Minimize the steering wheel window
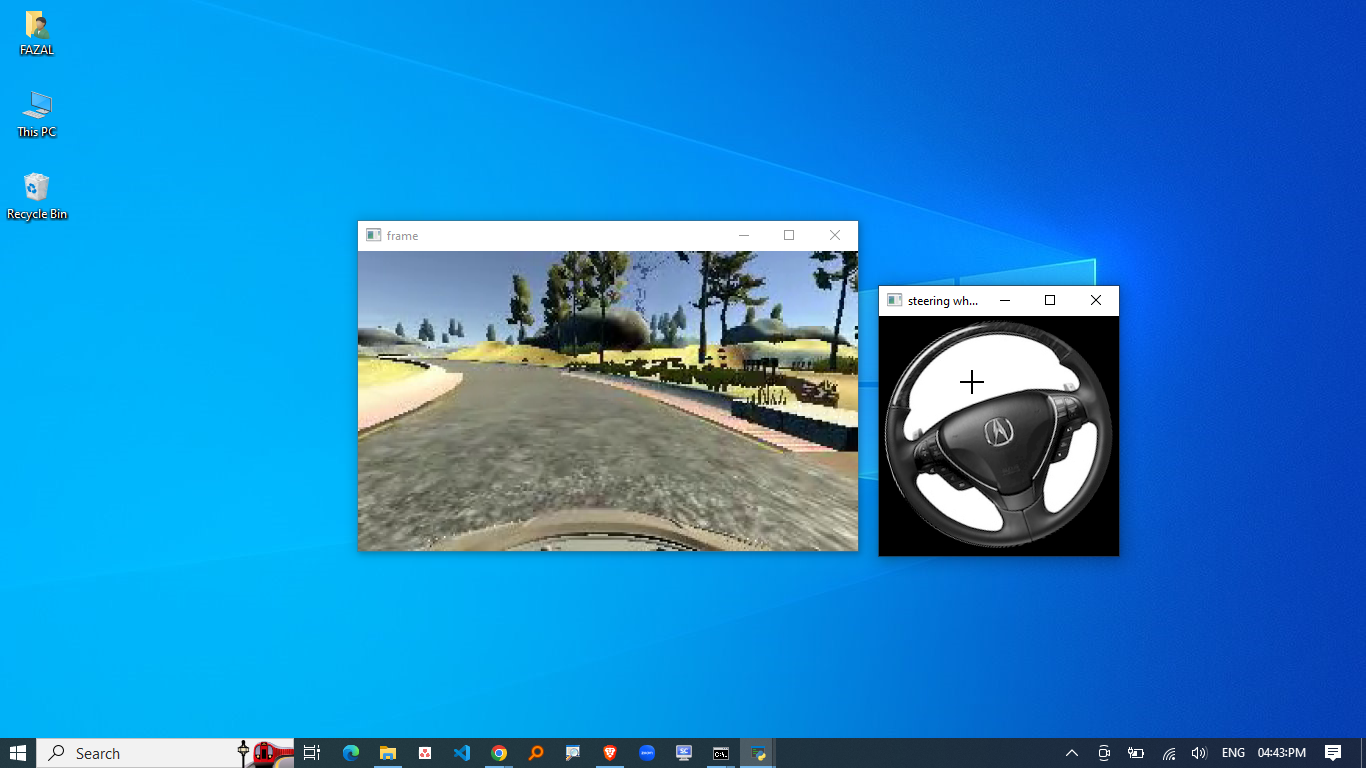The height and width of the screenshot is (768, 1366). pyautogui.click(x=1005, y=300)
